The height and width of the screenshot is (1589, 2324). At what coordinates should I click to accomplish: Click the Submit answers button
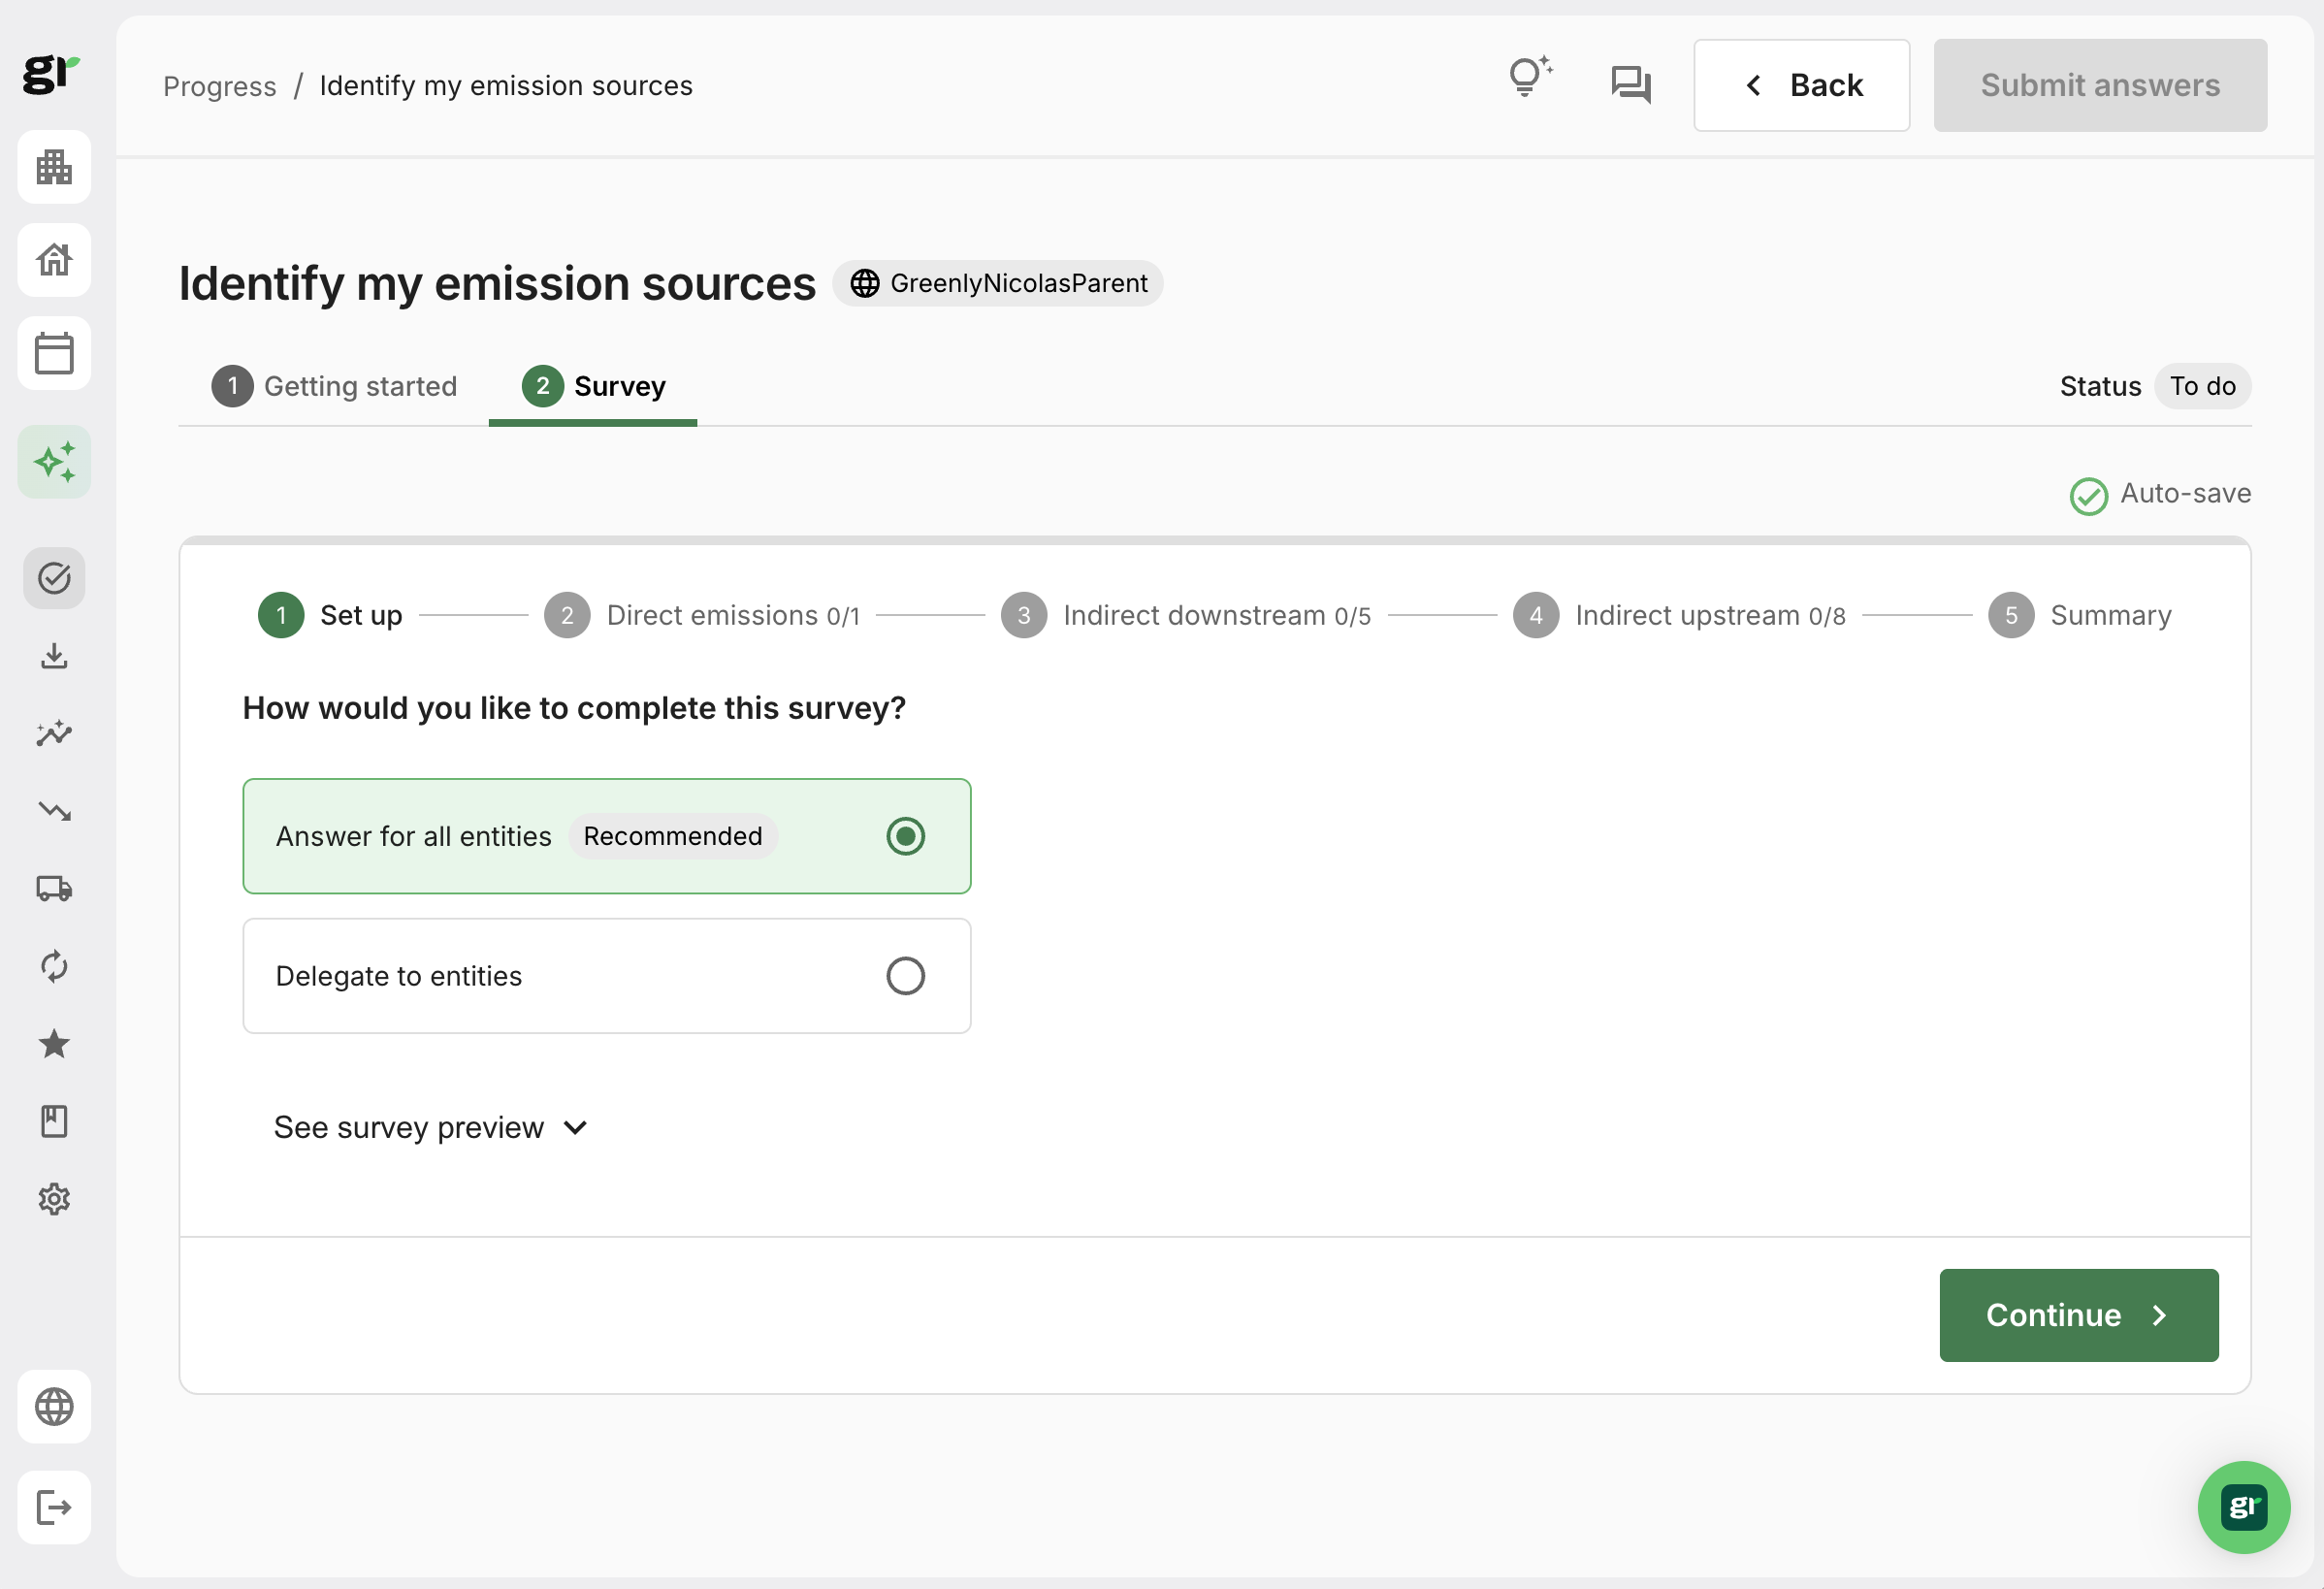click(x=2100, y=85)
